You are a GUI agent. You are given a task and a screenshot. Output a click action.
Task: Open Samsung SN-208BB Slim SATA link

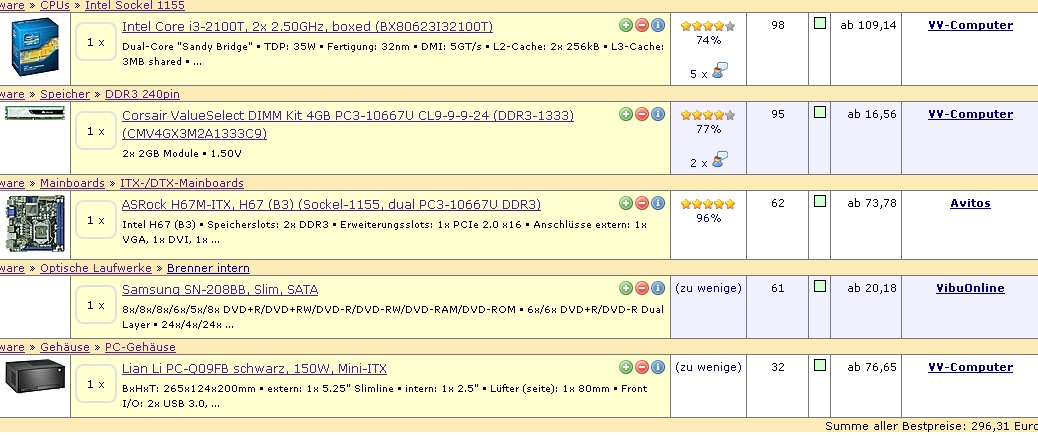[x=220, y=289]
